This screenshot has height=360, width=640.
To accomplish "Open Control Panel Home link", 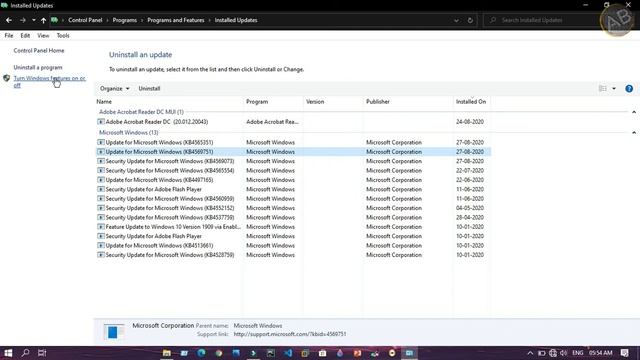I will 39,51.
